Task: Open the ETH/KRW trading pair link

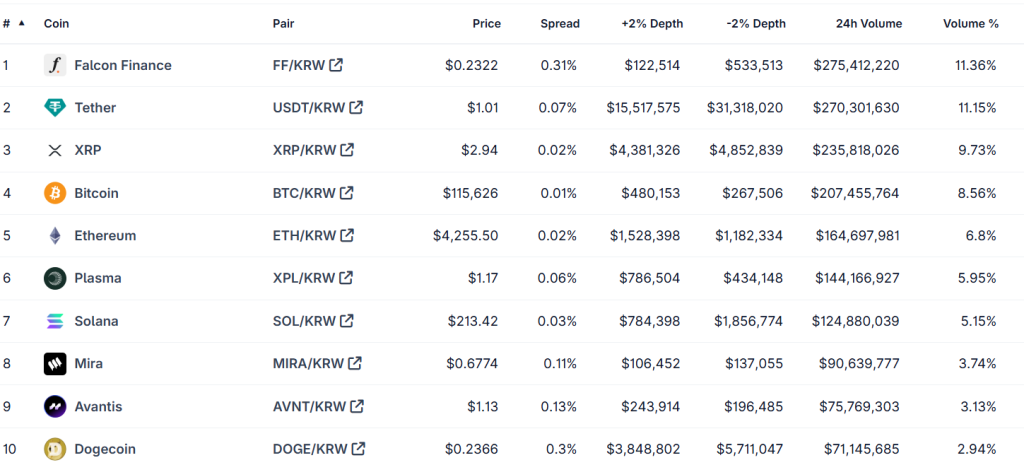Action: click(304, 236)
